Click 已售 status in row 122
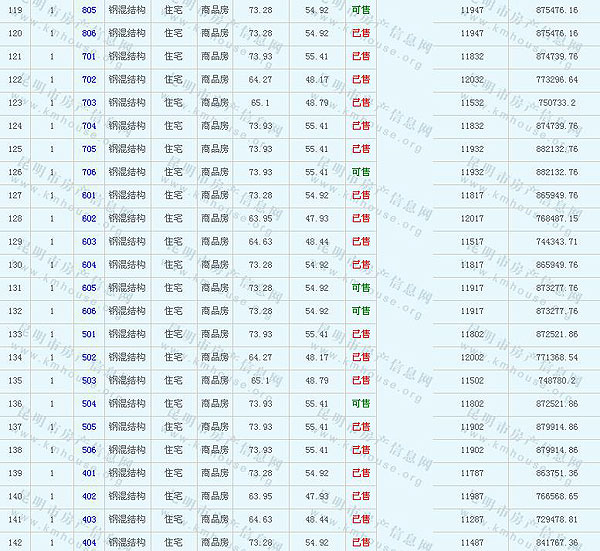Image resolution: width=600 pixels, height=551 pixels. coord(361,79)
